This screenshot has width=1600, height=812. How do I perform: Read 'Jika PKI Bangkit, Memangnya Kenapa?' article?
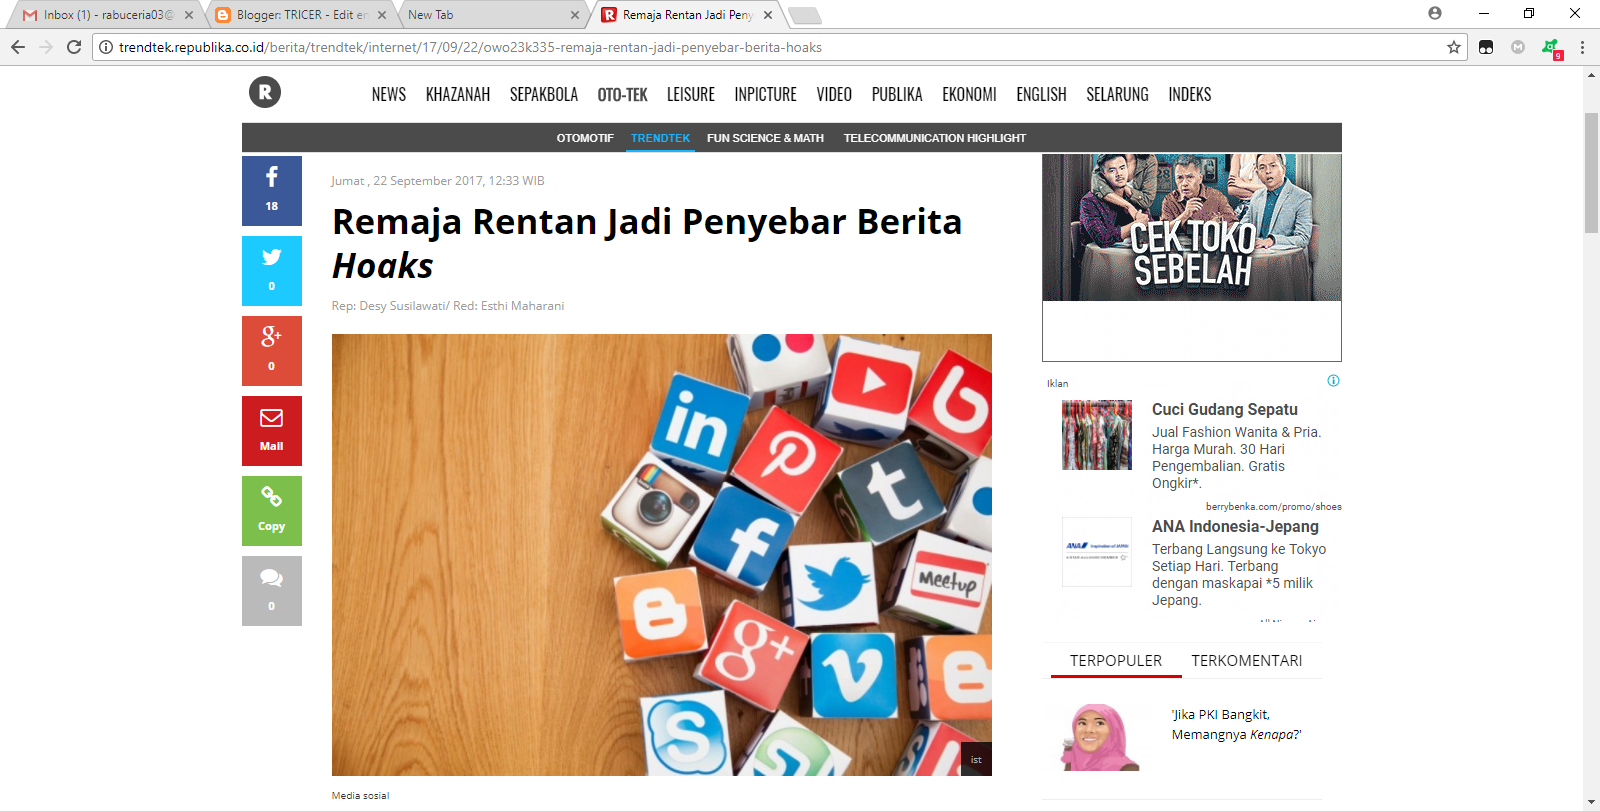[1236, 725]
